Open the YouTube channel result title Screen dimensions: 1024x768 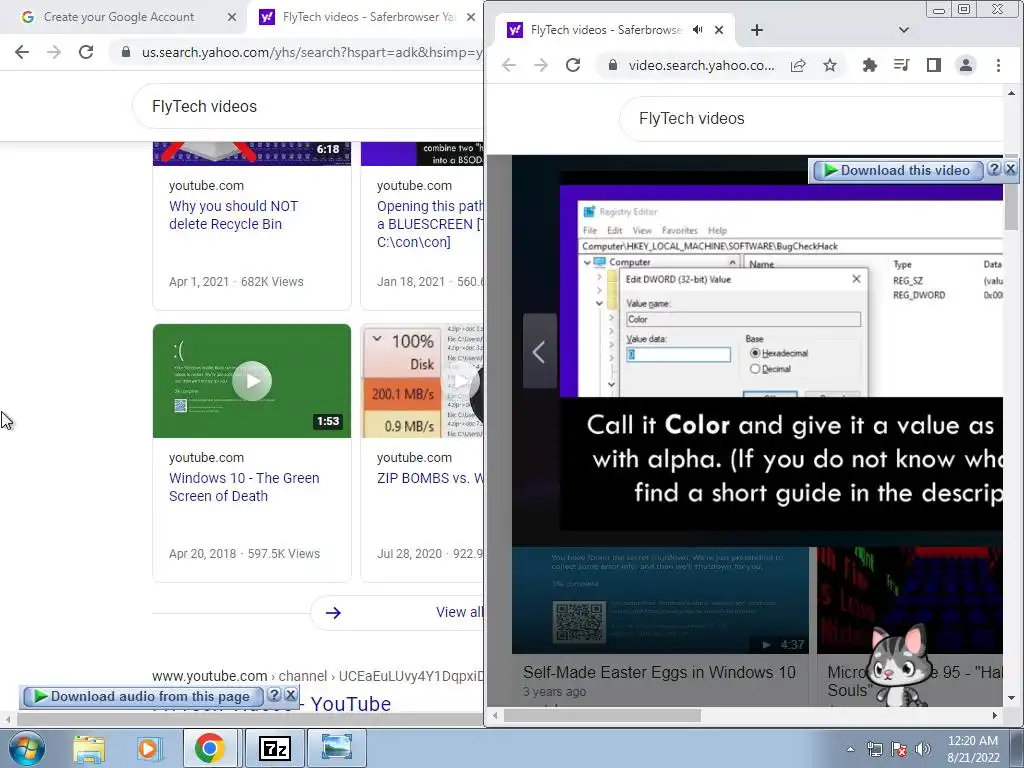pos(272,704)
